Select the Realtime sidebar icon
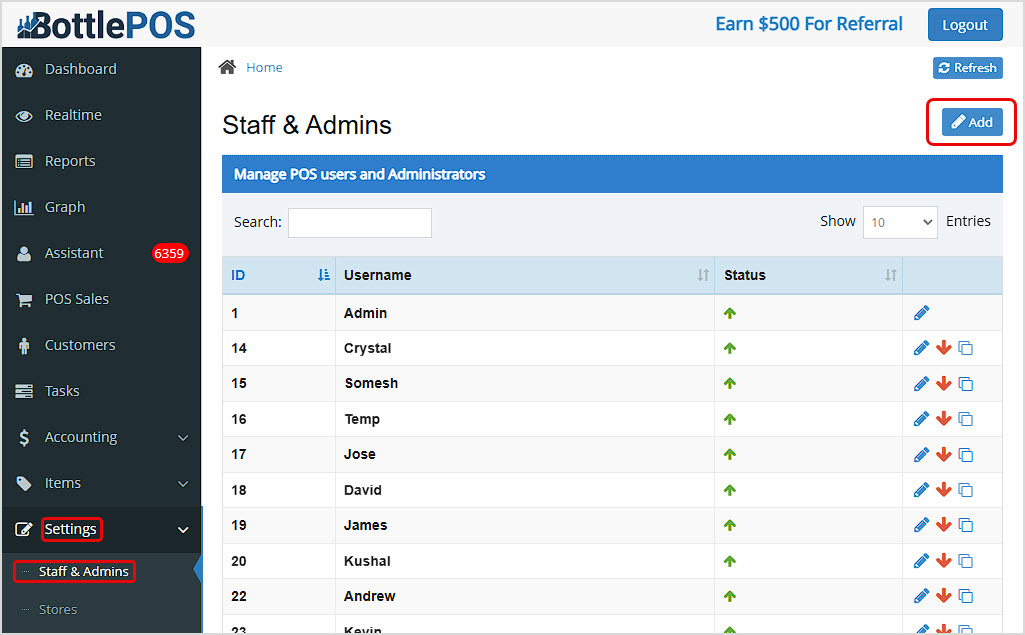Viewport: 1025px width, 635px height. 23,115
